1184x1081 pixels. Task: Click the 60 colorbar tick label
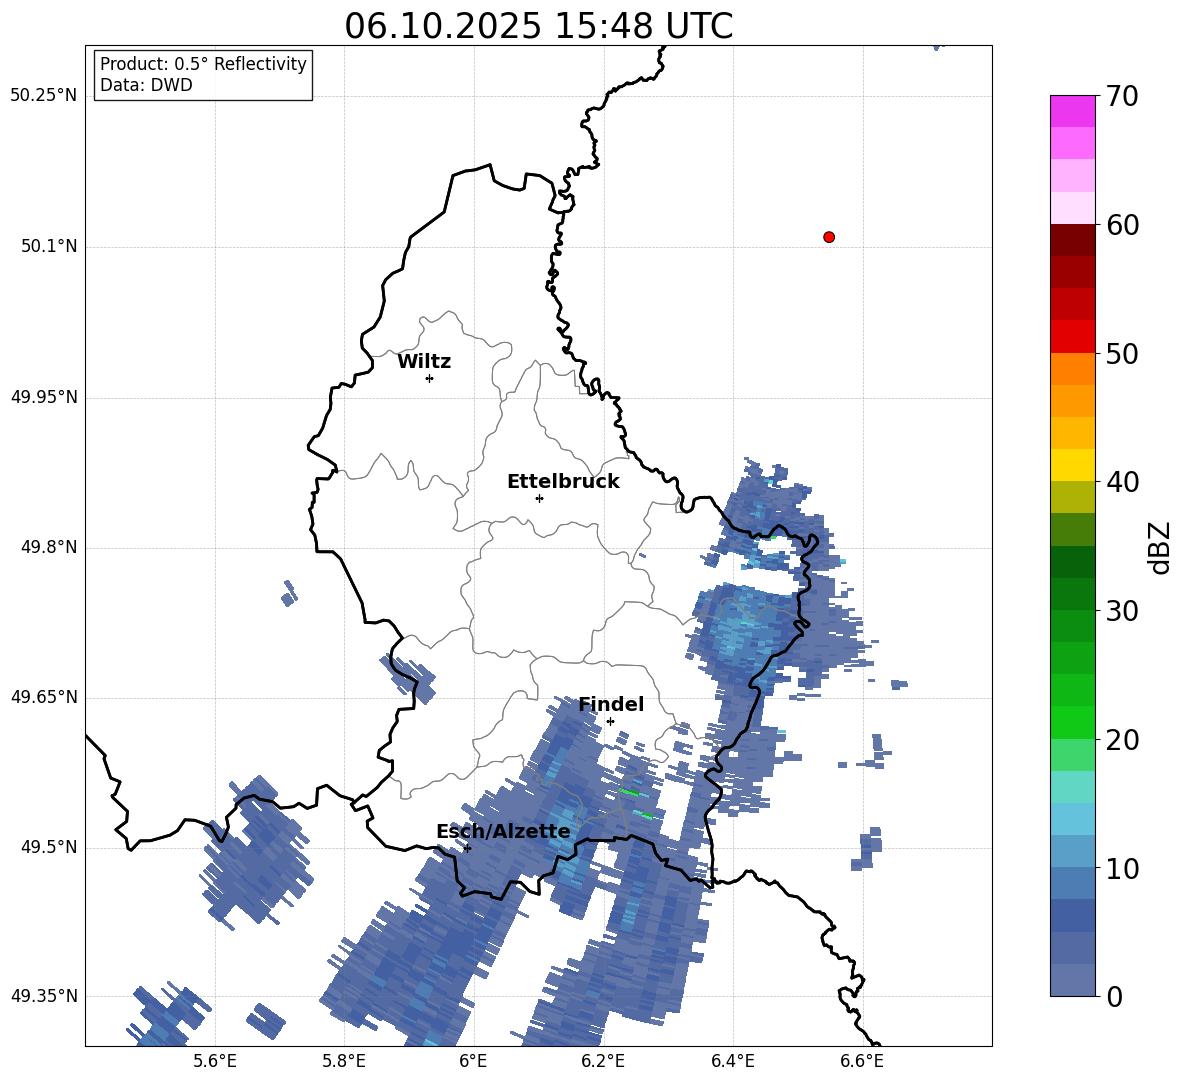(x=1121, y=225)
